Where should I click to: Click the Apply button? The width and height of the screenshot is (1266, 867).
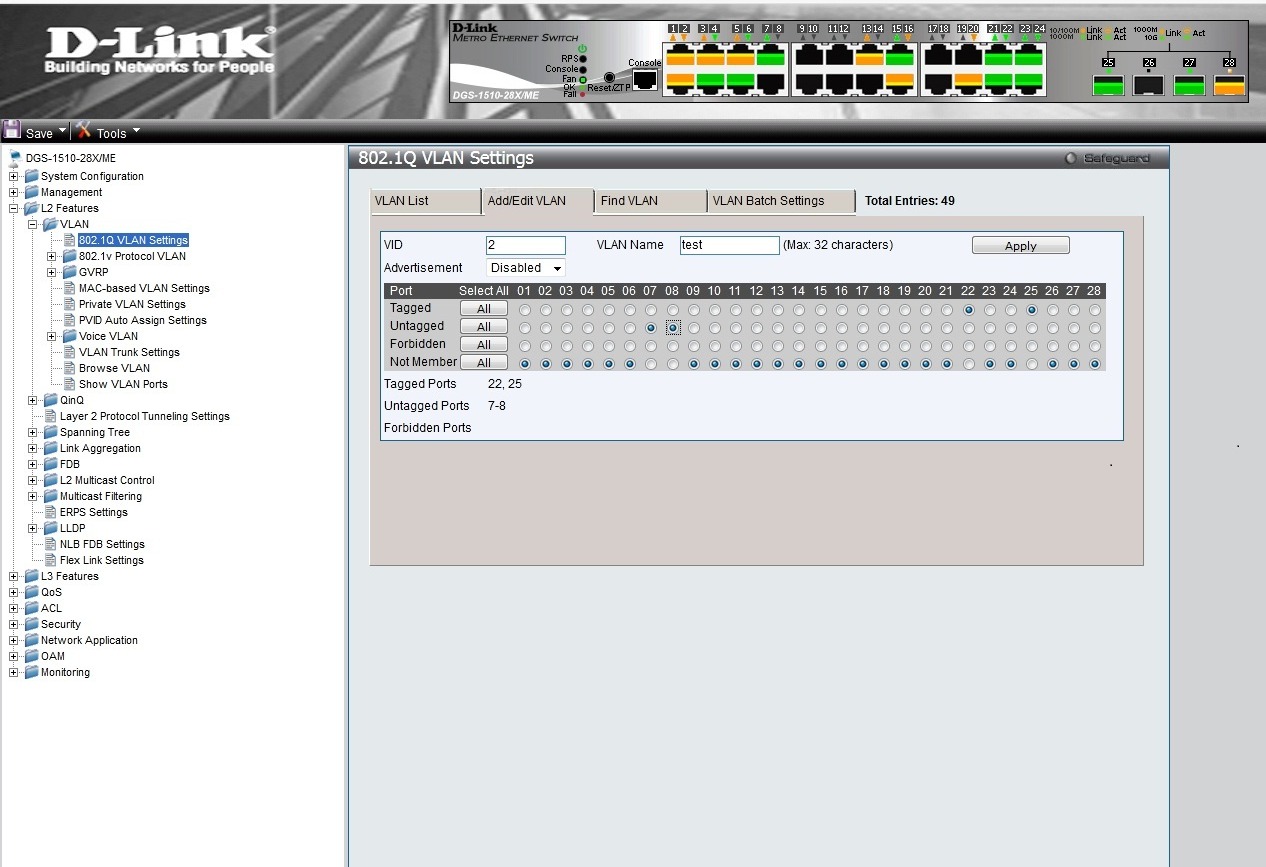[1019, 245]
